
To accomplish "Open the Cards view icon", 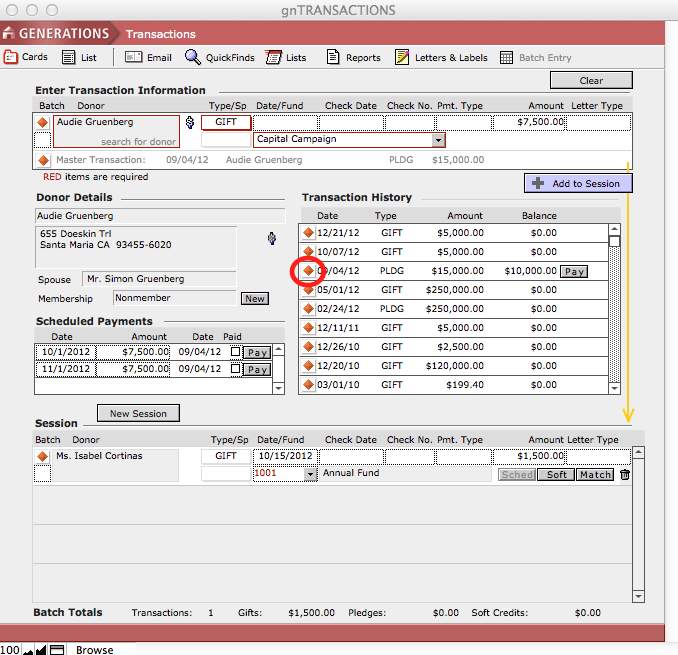I will [11, 57].
